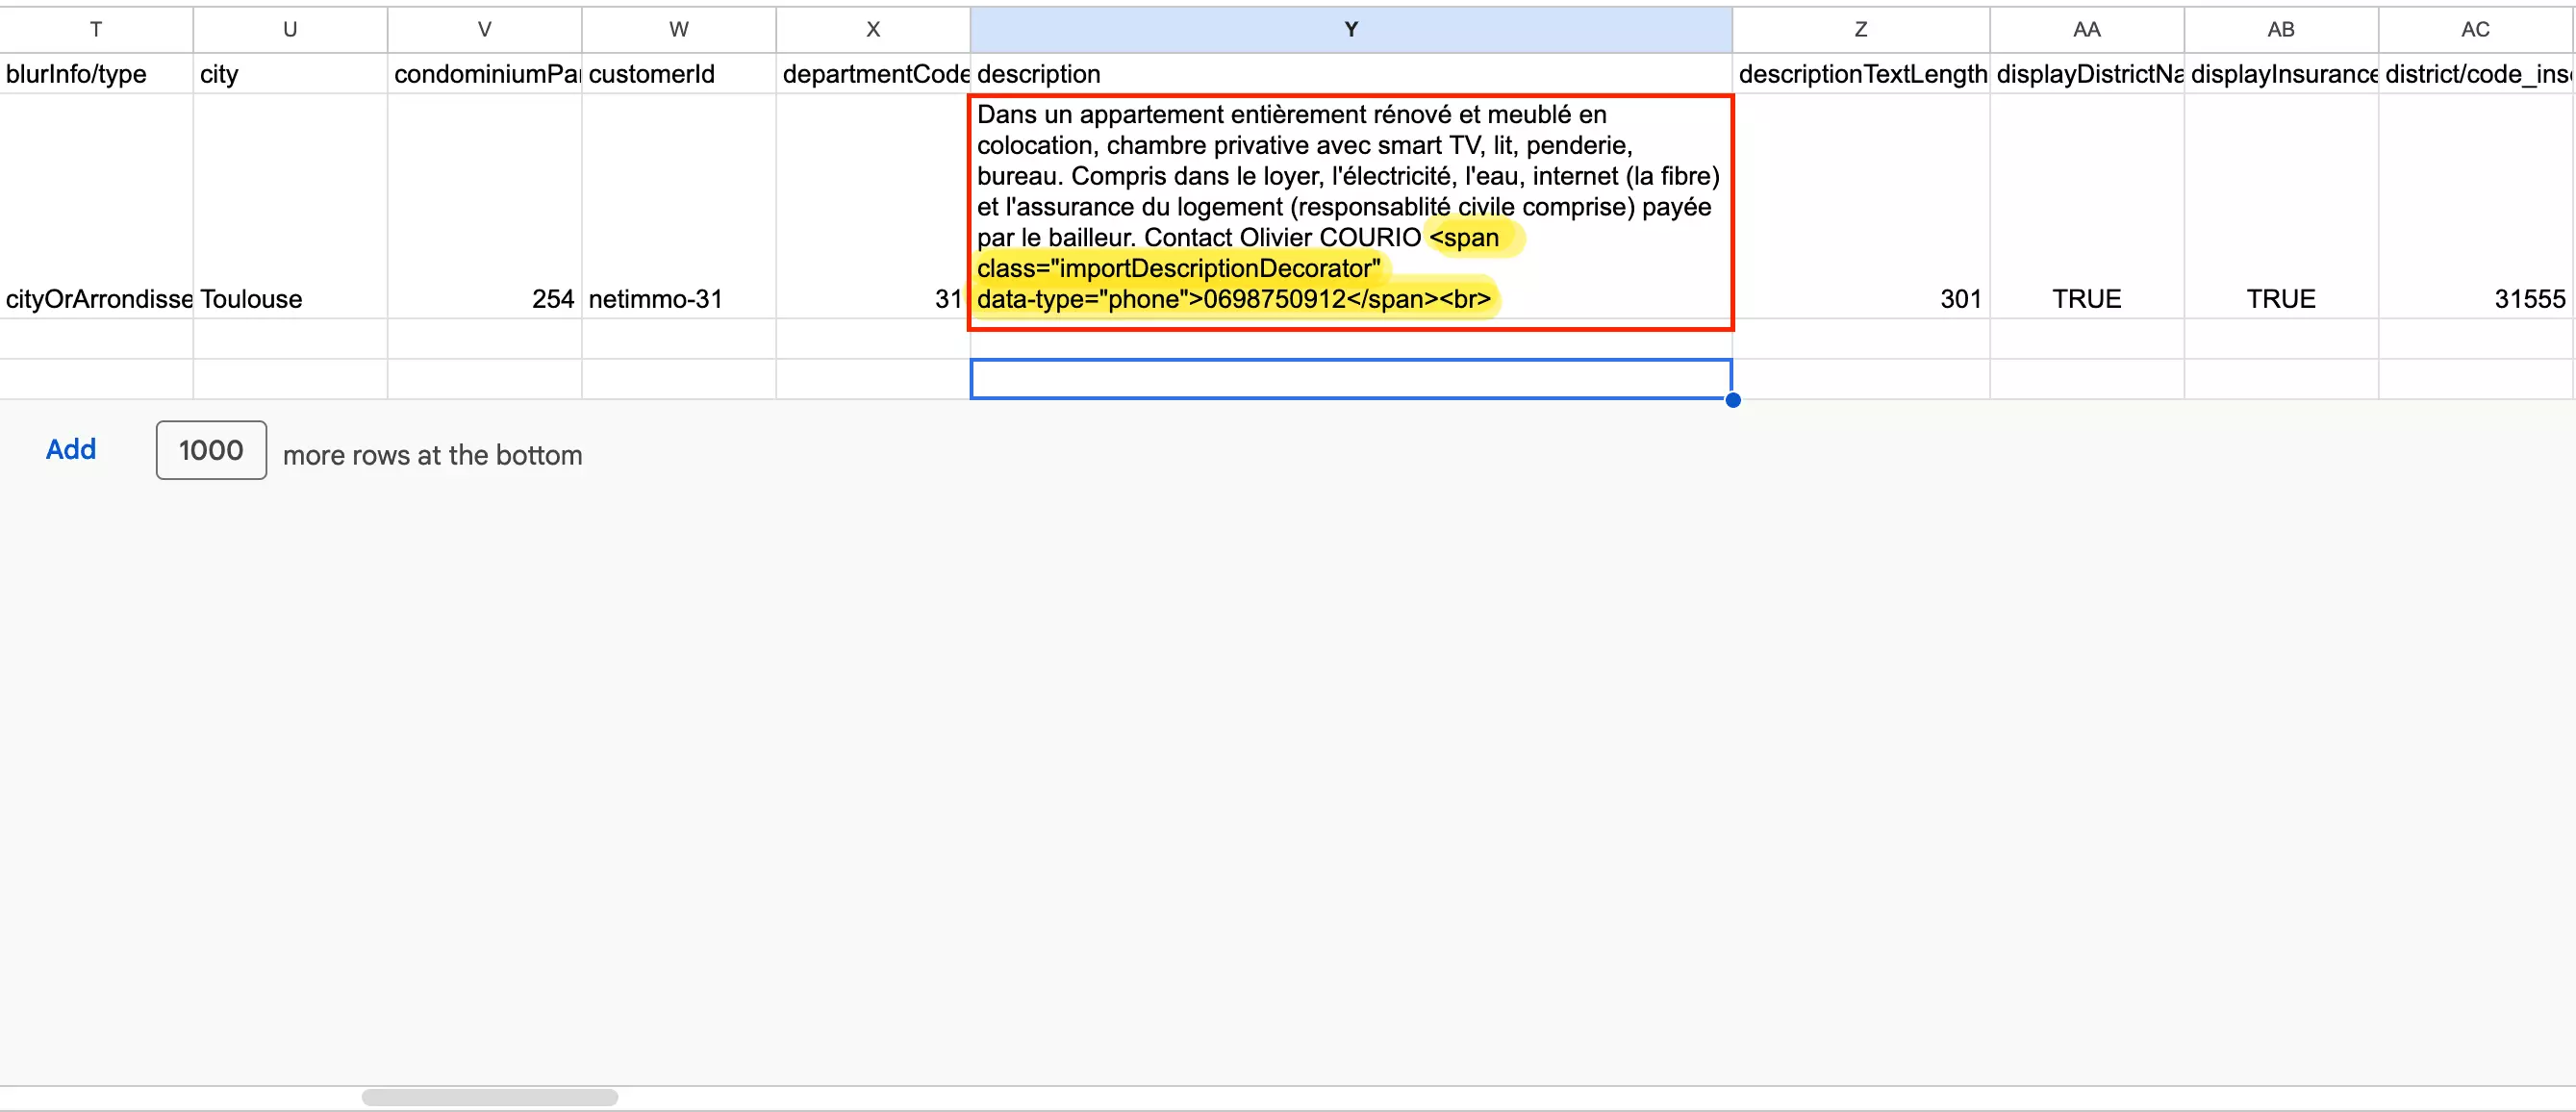This screenshot has height=1112, width=2576.
Task: Click the Add link to append rows
Action: click(x=70, y=450)
